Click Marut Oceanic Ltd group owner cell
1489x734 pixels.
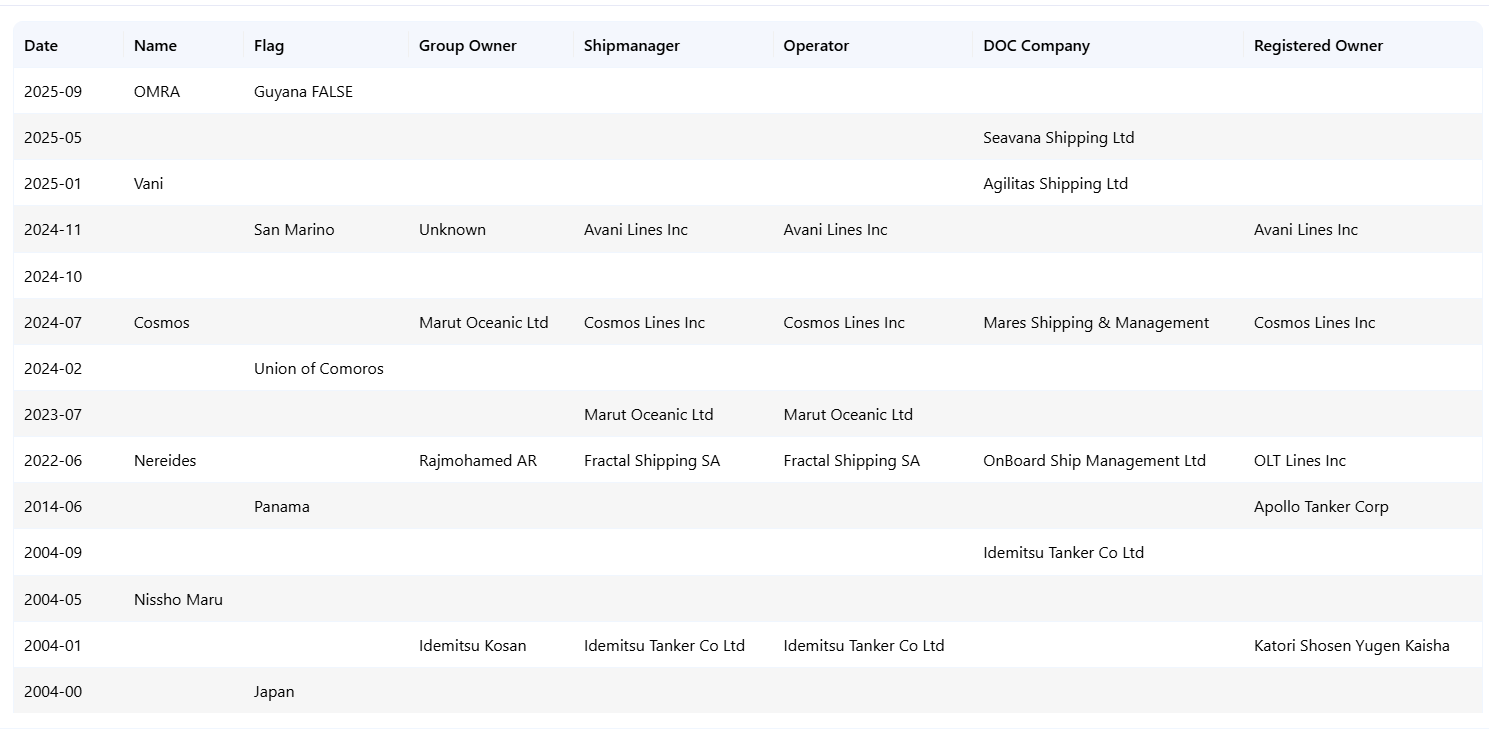pos(483,323)
